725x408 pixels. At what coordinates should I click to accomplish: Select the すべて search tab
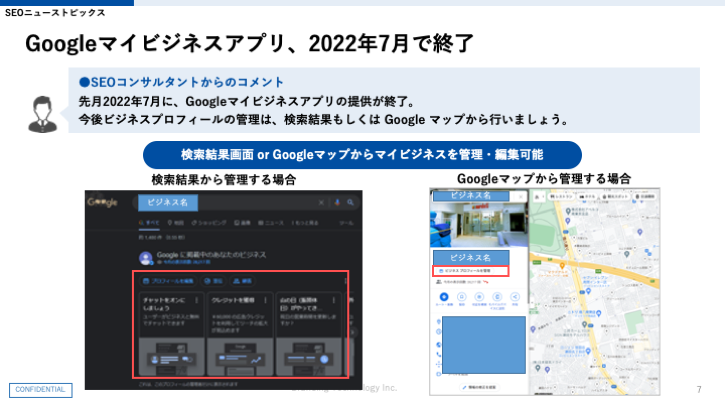(149, 223)
